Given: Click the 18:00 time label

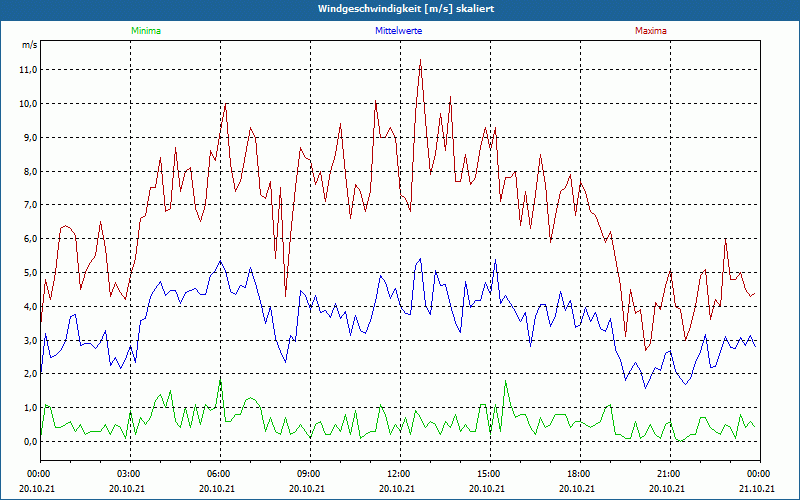Looking at the screenshot, I should 580,473.
